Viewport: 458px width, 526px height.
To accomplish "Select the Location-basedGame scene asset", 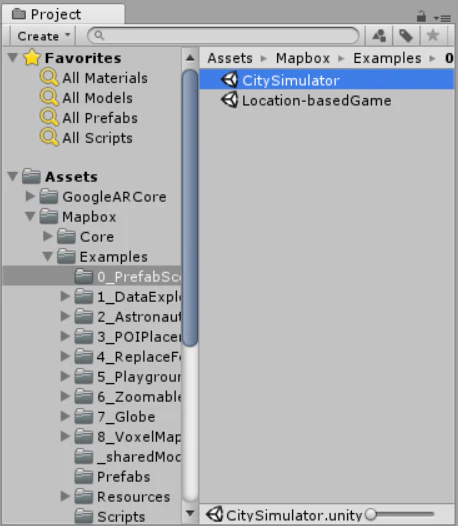I will [x=327, y=100].
